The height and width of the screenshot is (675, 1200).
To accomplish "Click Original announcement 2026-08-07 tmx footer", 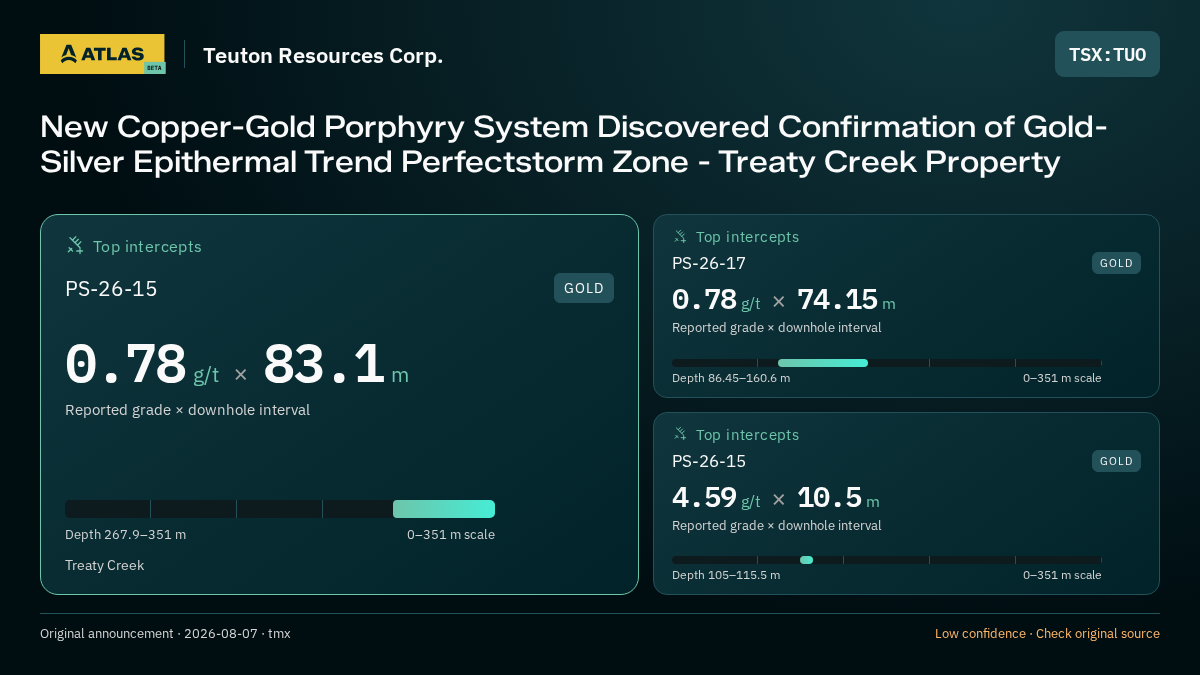I will [x=165, y=633].
